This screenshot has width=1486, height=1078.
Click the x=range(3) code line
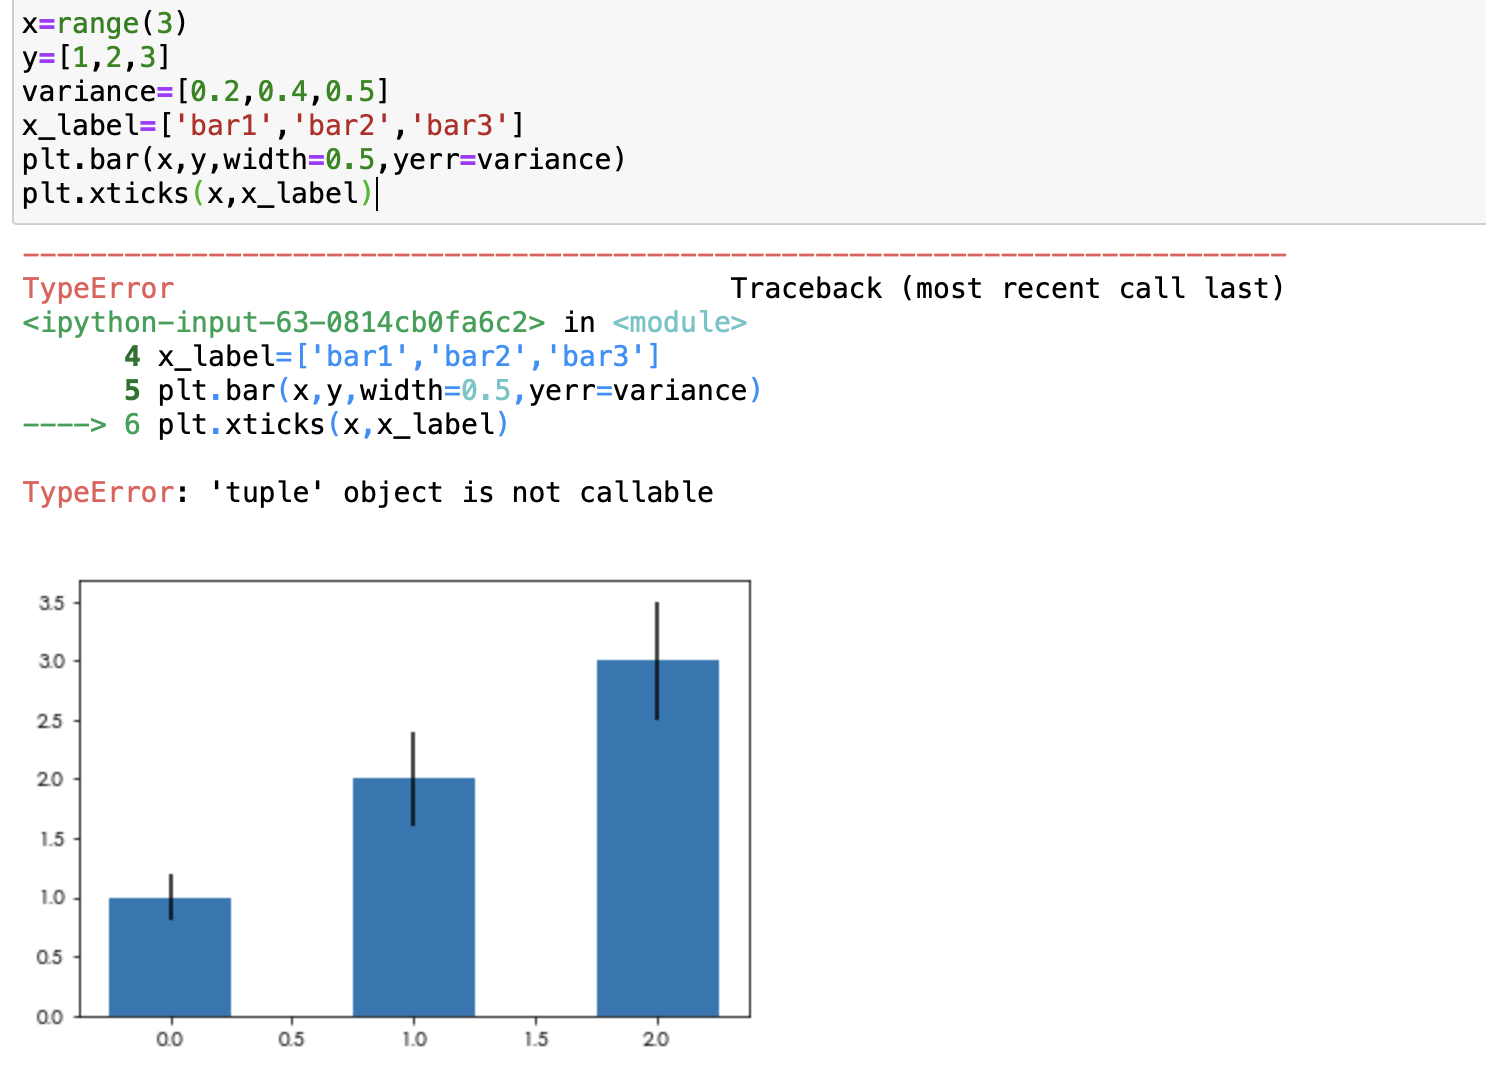pyautogui.click(x=104, y=23)
